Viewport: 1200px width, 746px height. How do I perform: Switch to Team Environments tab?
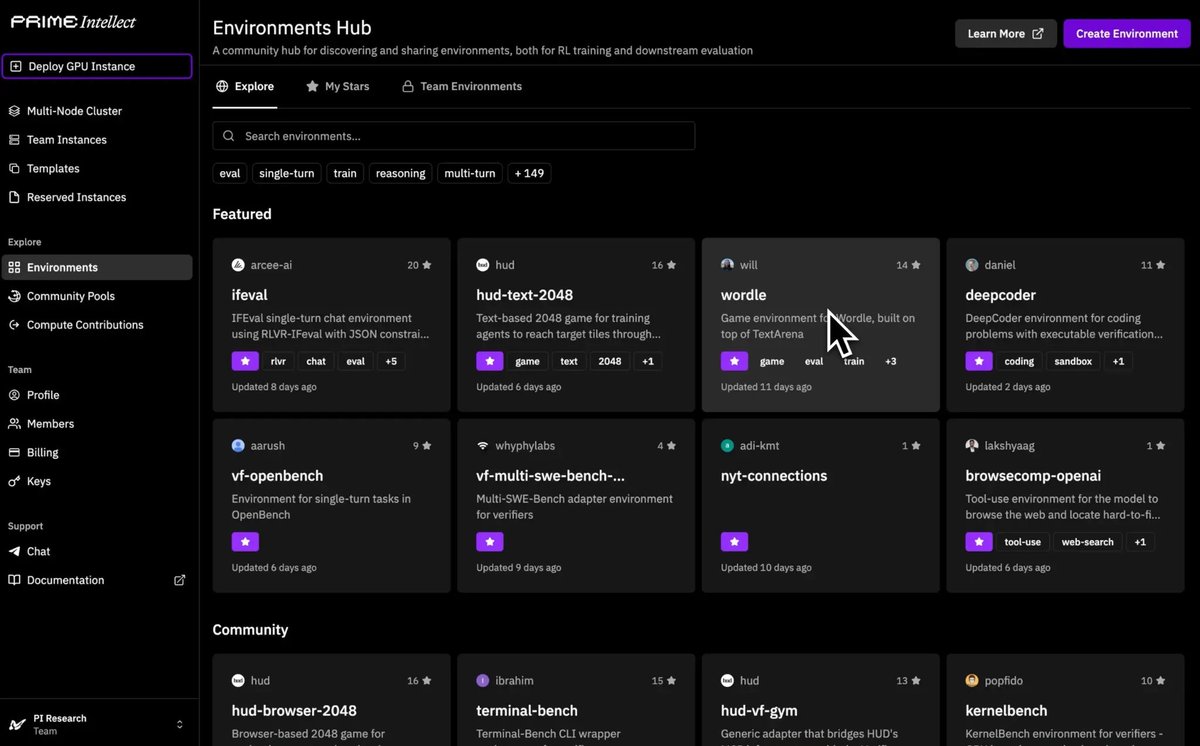(x=461, y=87)
